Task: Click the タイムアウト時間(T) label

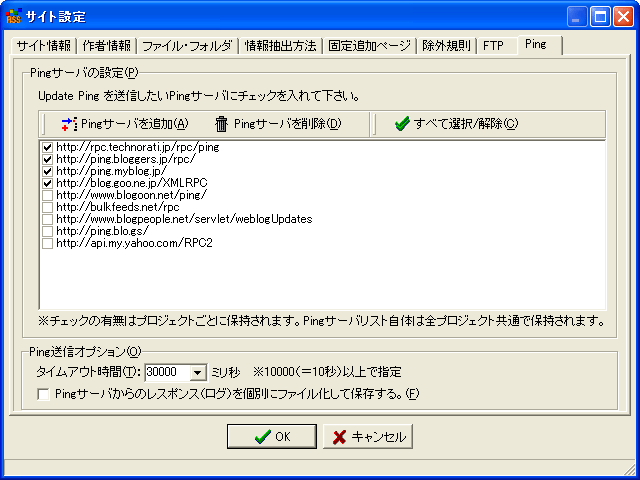Action: tap(89, 372)
